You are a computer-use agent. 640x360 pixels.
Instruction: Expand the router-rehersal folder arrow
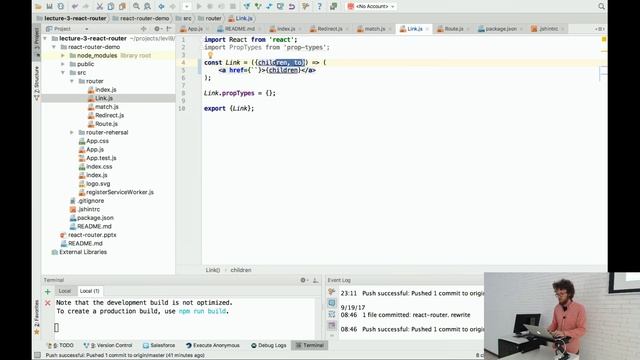[x=72, y=132]
